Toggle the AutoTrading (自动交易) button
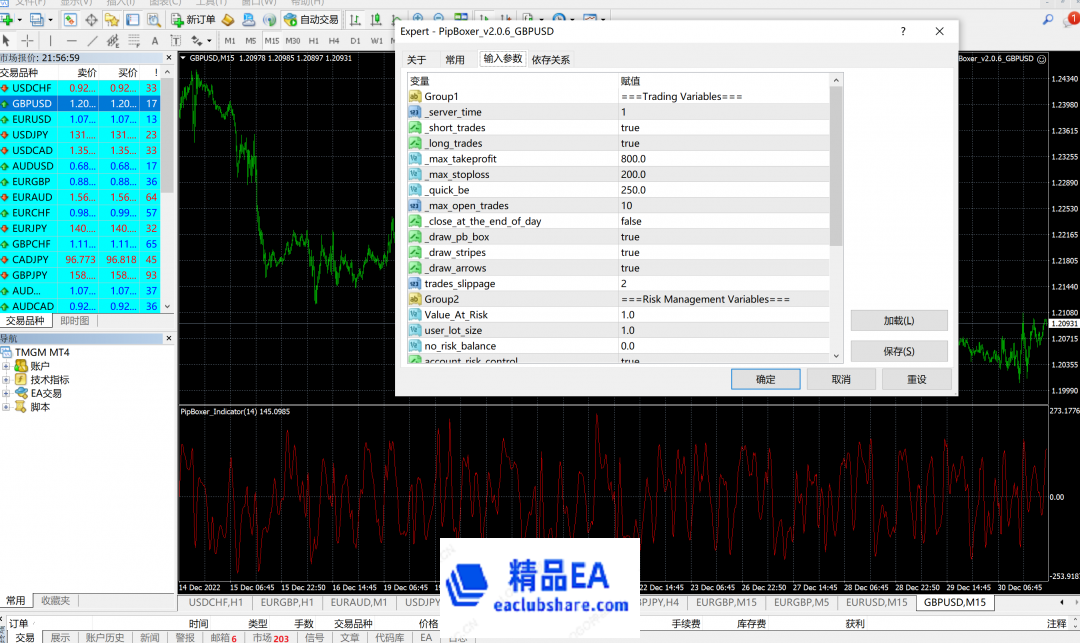This screenshot has height=643, width=1080. (x=311, y=19)
